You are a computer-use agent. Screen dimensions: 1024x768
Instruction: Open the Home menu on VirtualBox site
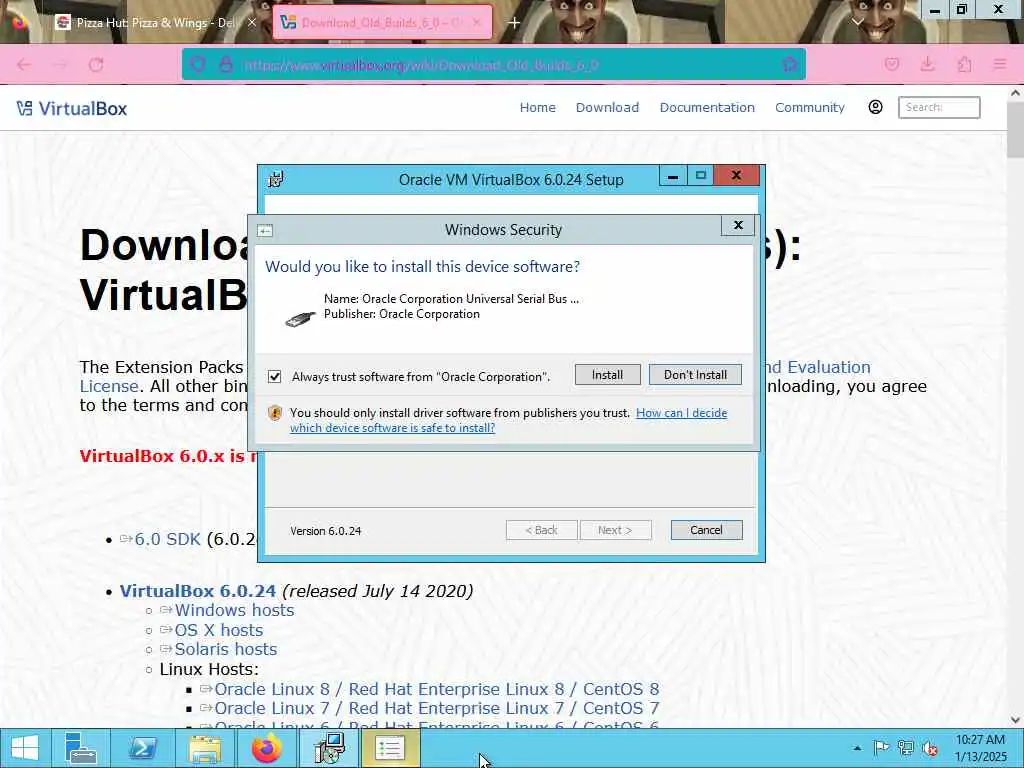(537, 108)
